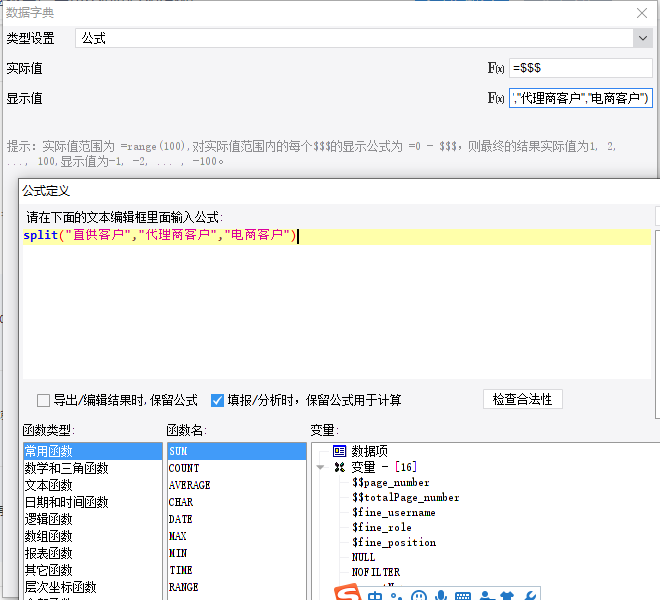Uncheck 填报/分析时保留公式用于计算 checkbox
The image size is (660, 600).
pyautogui.click(x=217, y=400)
